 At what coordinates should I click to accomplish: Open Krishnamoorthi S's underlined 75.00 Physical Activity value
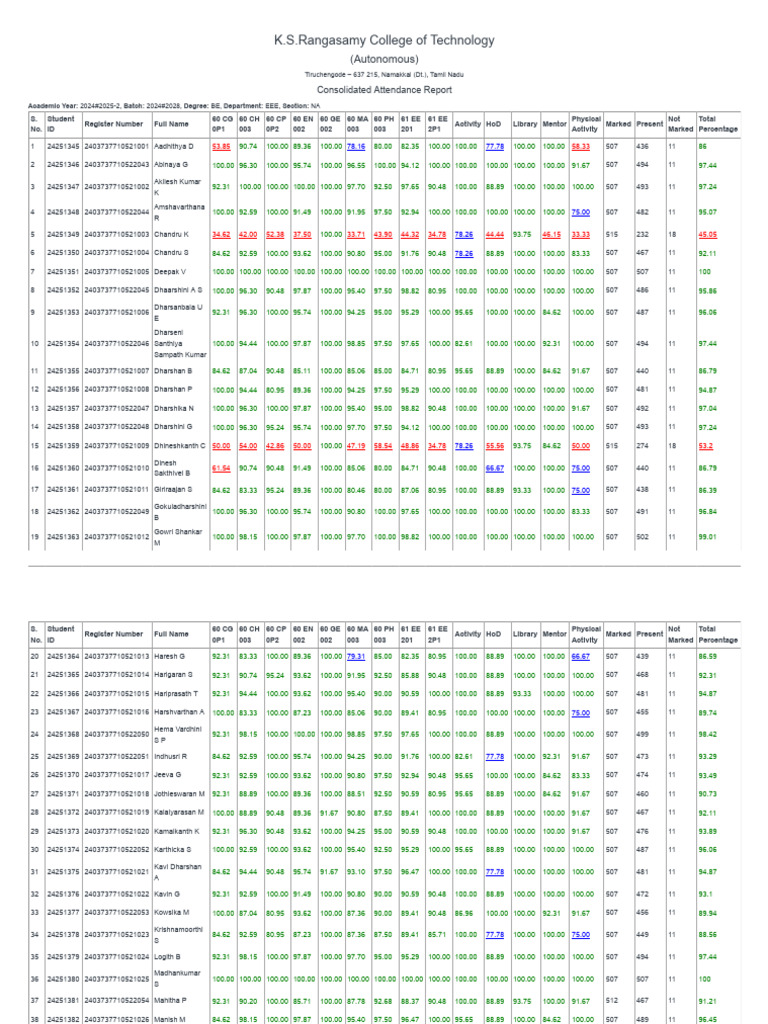(x=581, y=935)
